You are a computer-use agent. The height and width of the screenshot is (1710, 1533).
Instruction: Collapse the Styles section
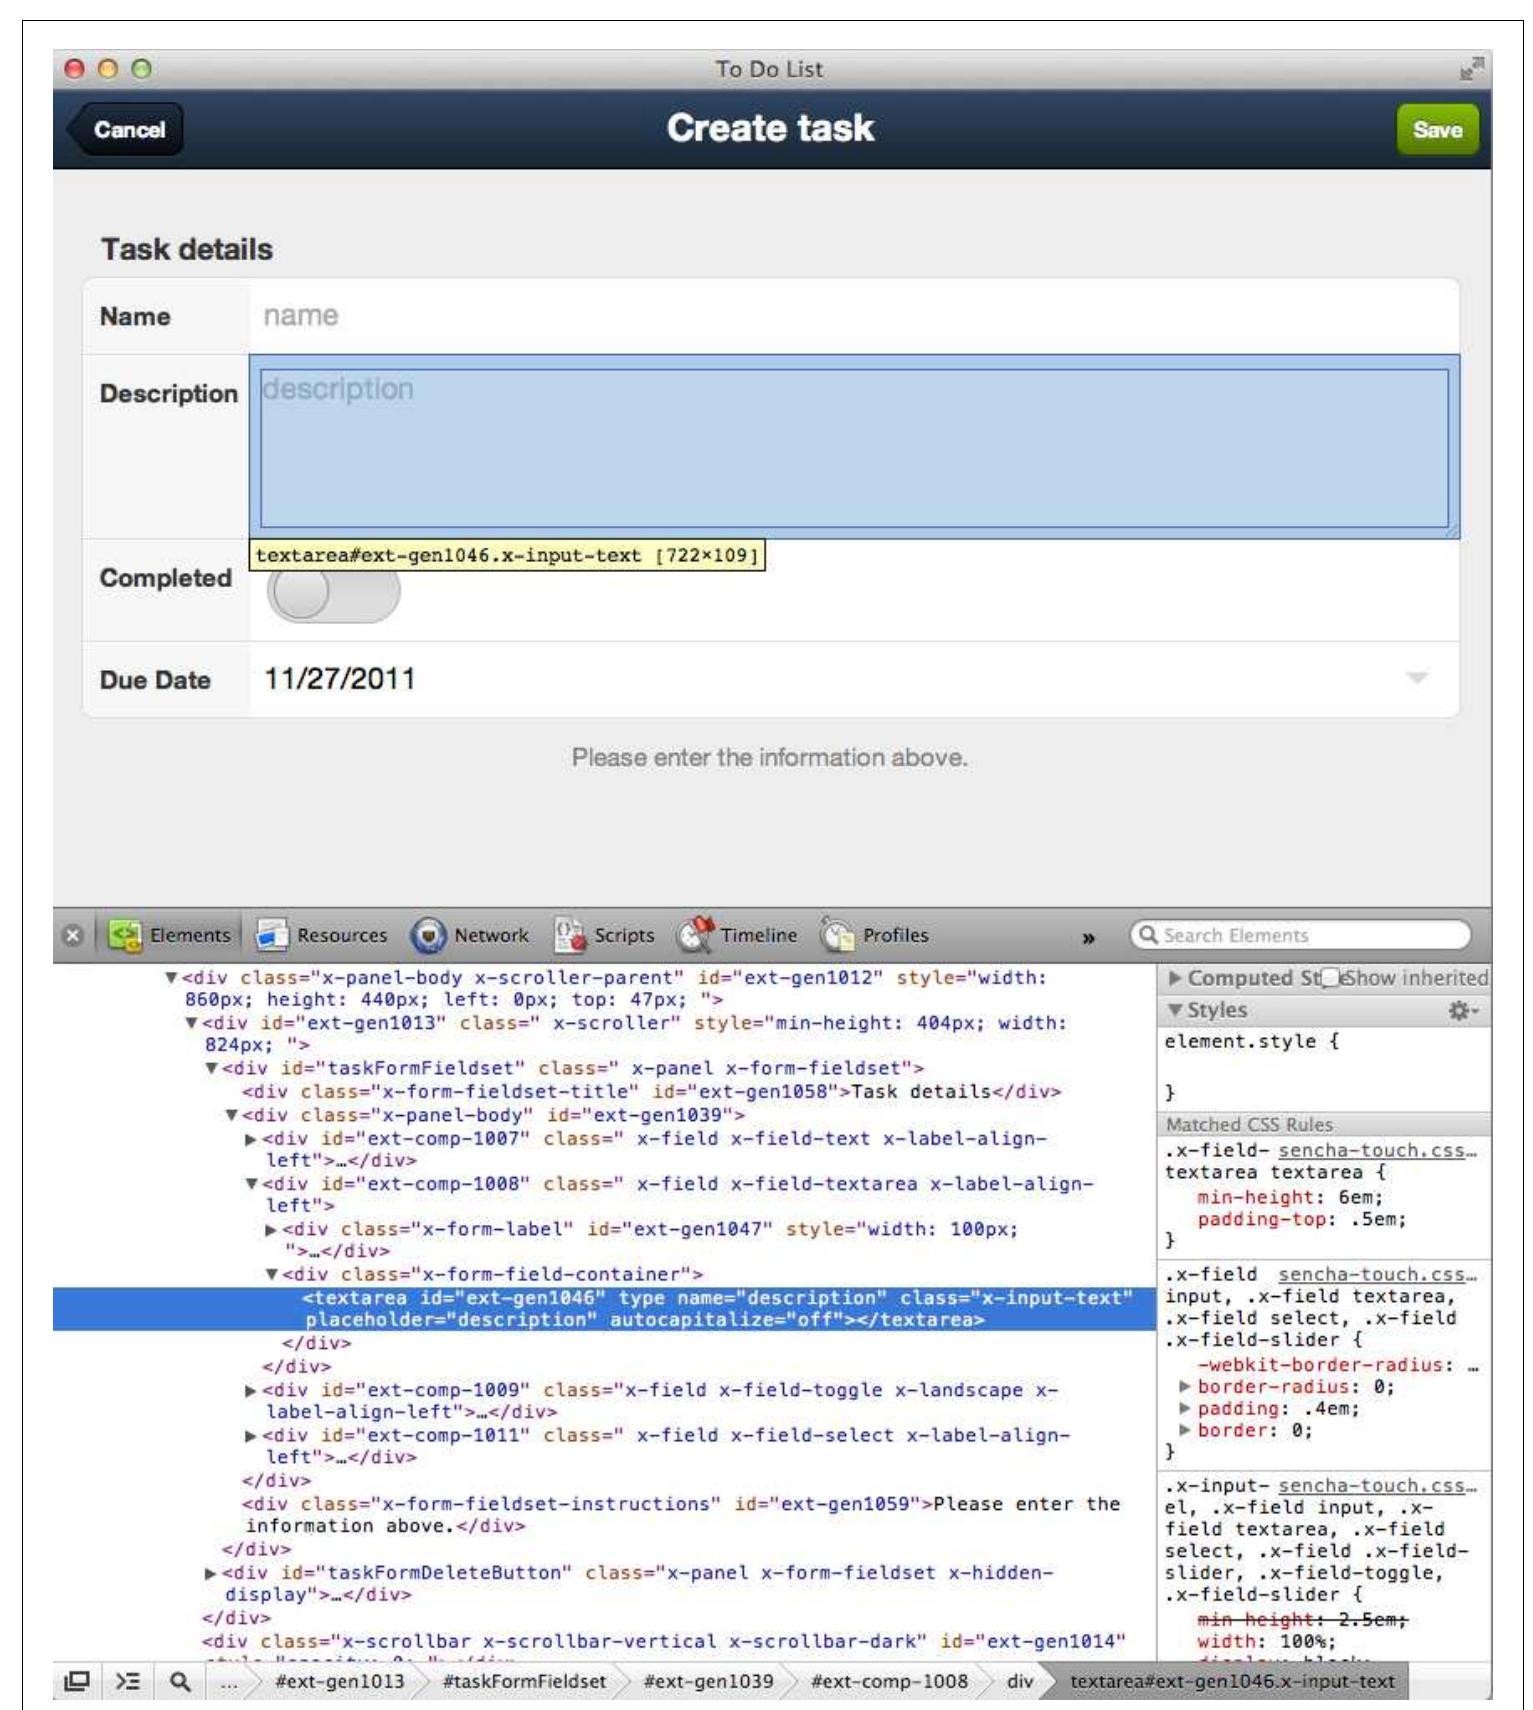click(x=1175, y=1010)
